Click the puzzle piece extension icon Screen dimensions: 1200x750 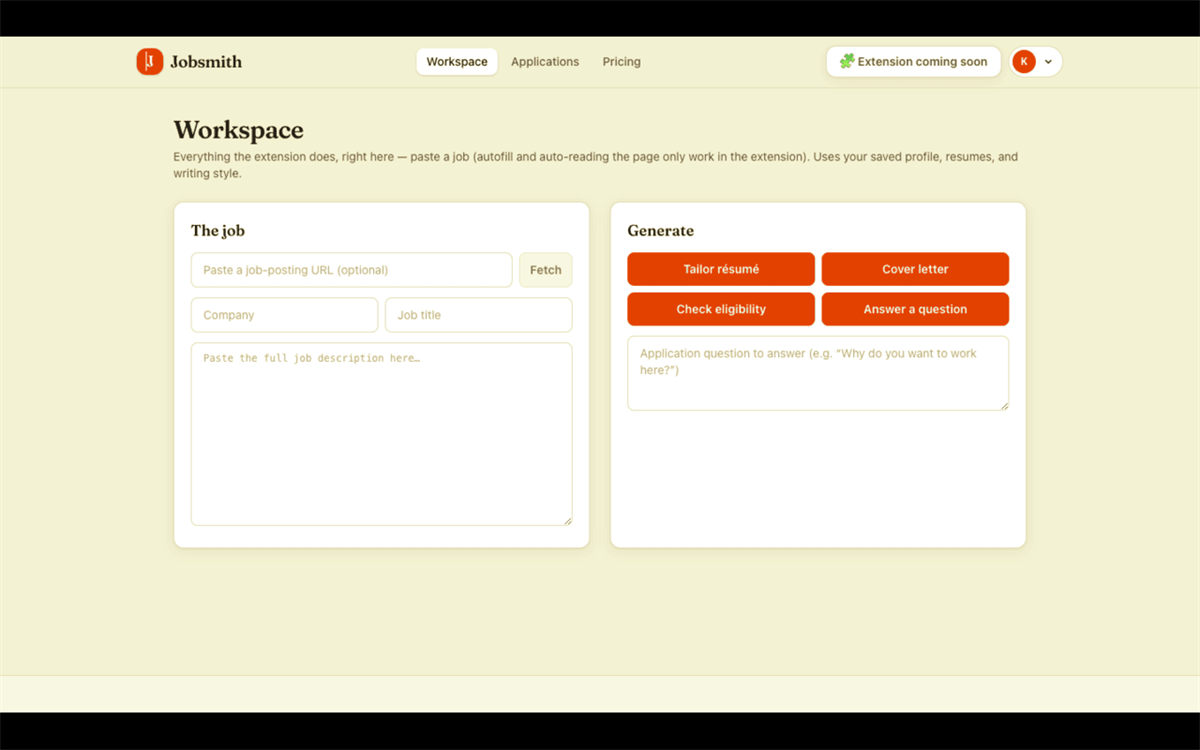[x=847, y=61]
